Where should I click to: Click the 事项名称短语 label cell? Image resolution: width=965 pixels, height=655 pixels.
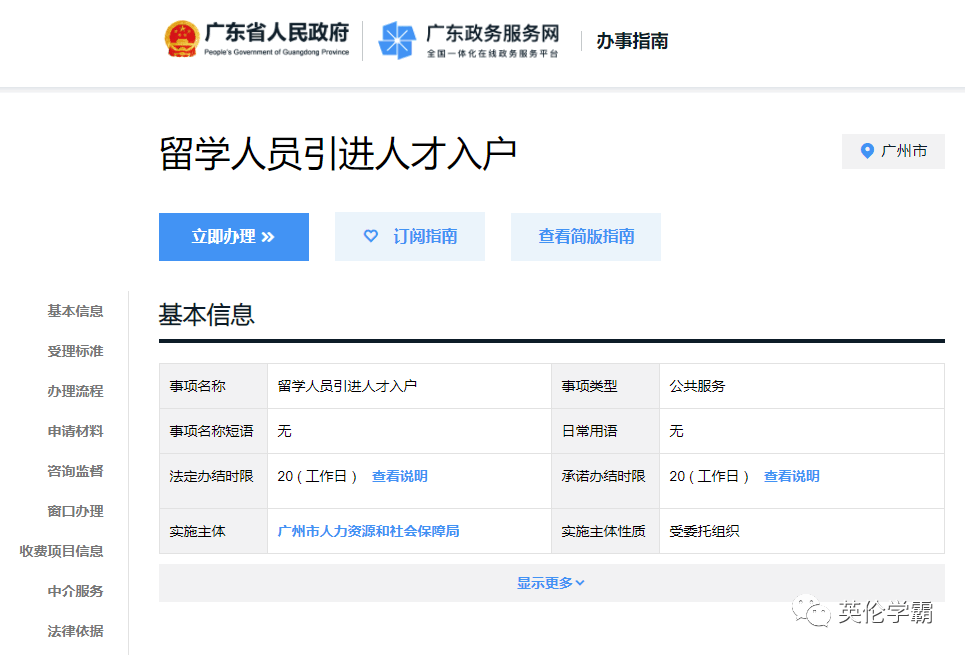pos(214,432)
